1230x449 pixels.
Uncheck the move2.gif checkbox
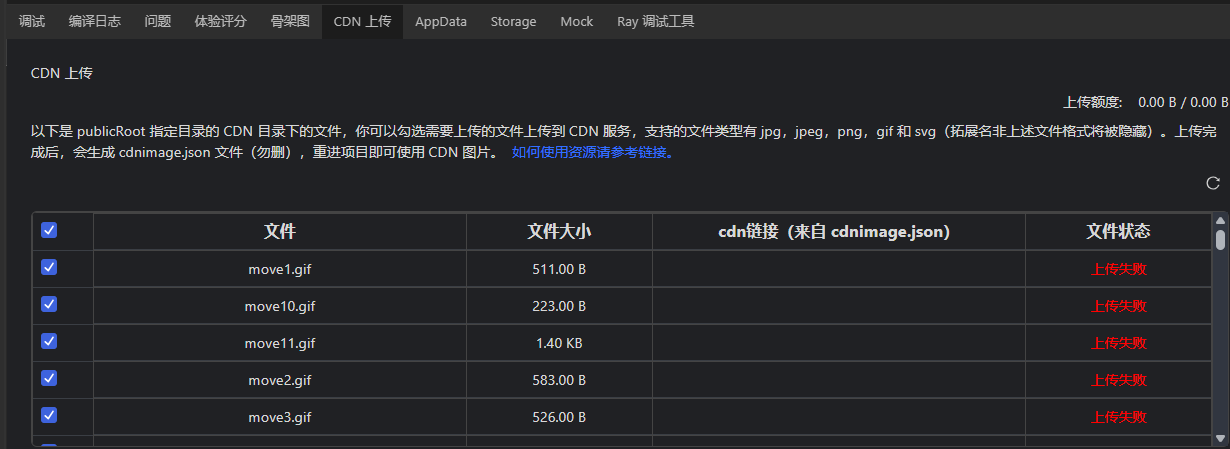(49, 379)
